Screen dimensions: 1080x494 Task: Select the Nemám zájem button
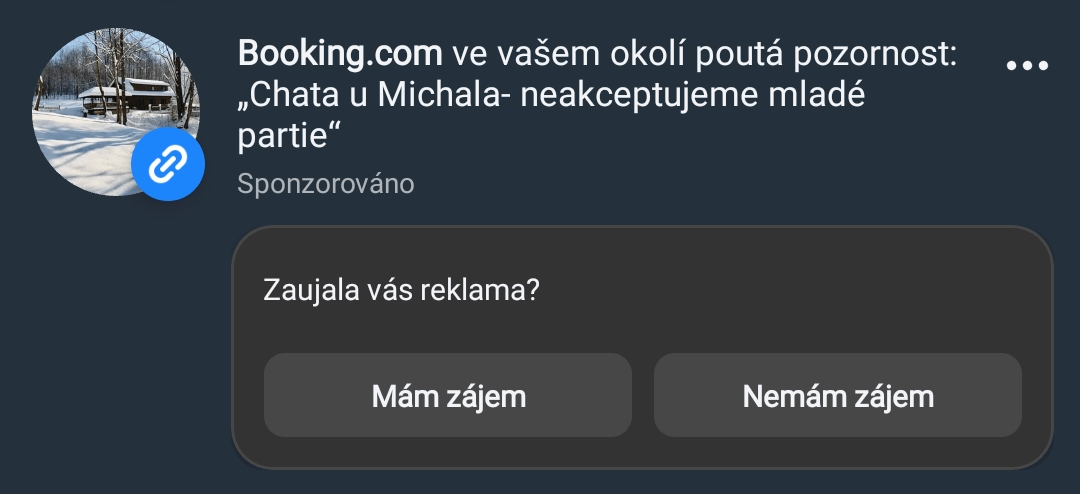click(x=838, y=395)
